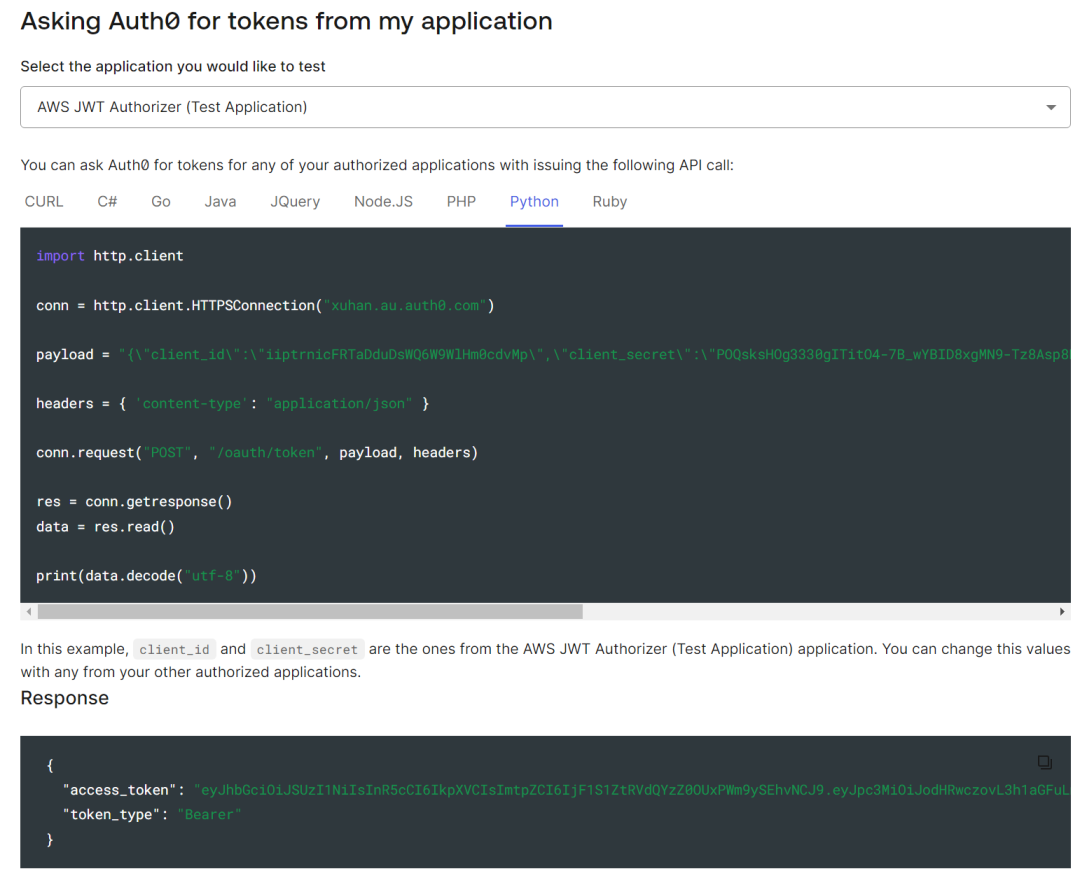
Task: Click the code block horizontal scrollbar thumb
Action: [310, 611]
